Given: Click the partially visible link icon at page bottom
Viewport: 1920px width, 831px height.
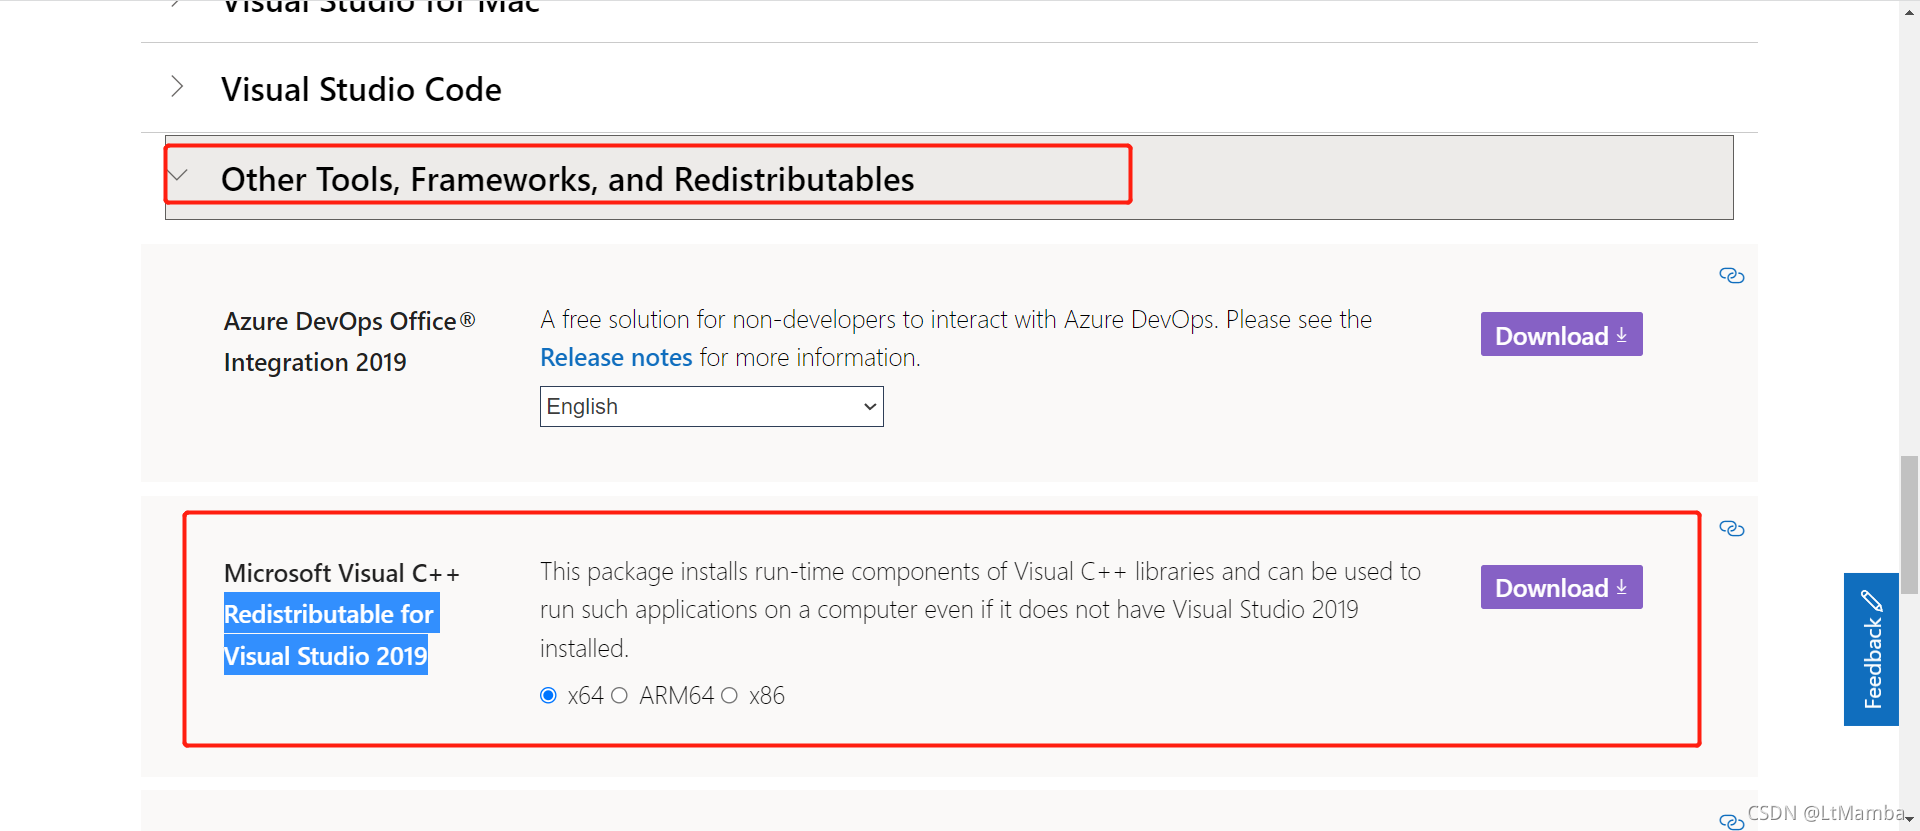Looking at the screenshot, I should [1731, 821].
